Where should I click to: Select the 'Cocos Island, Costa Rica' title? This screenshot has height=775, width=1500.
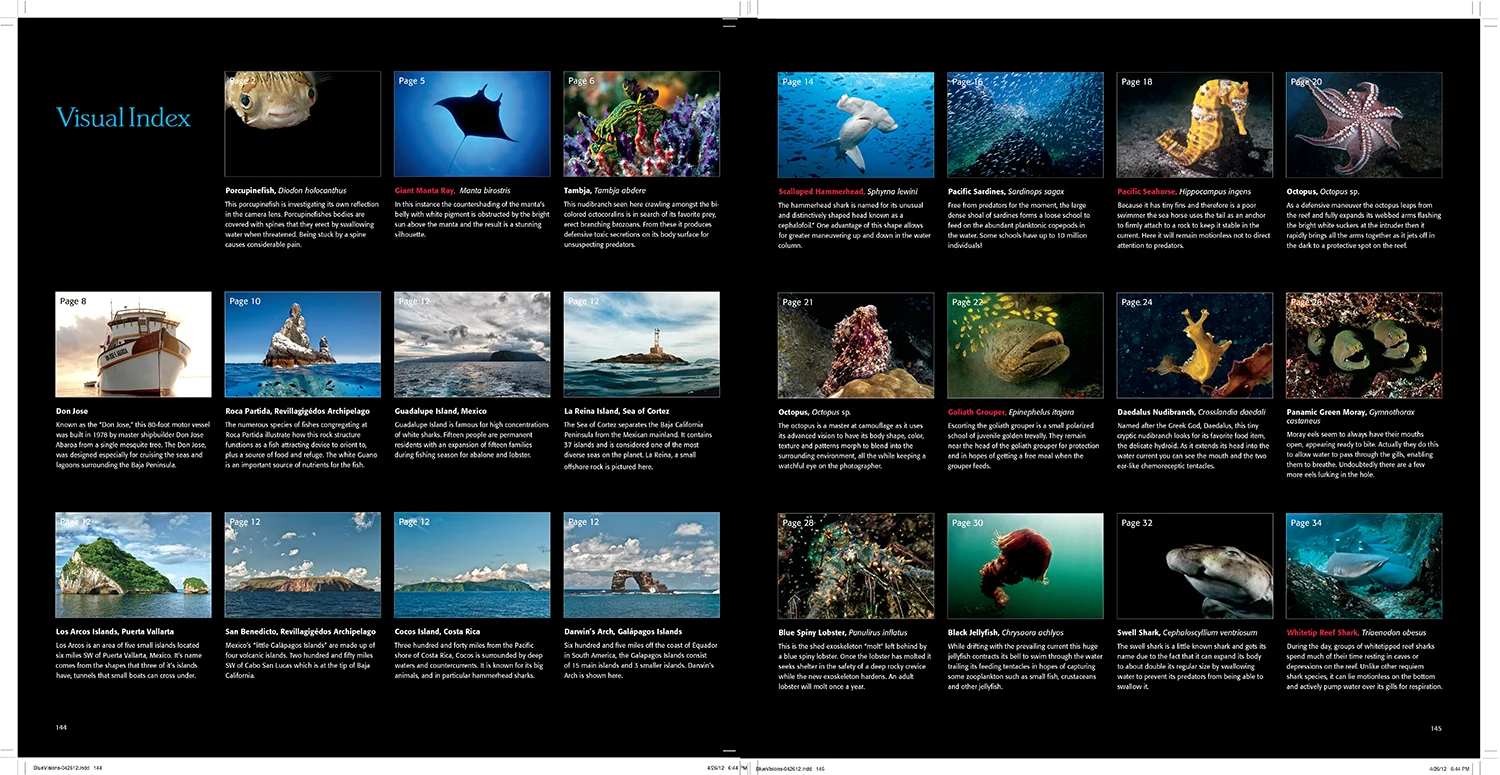click(x=439, y=631)
